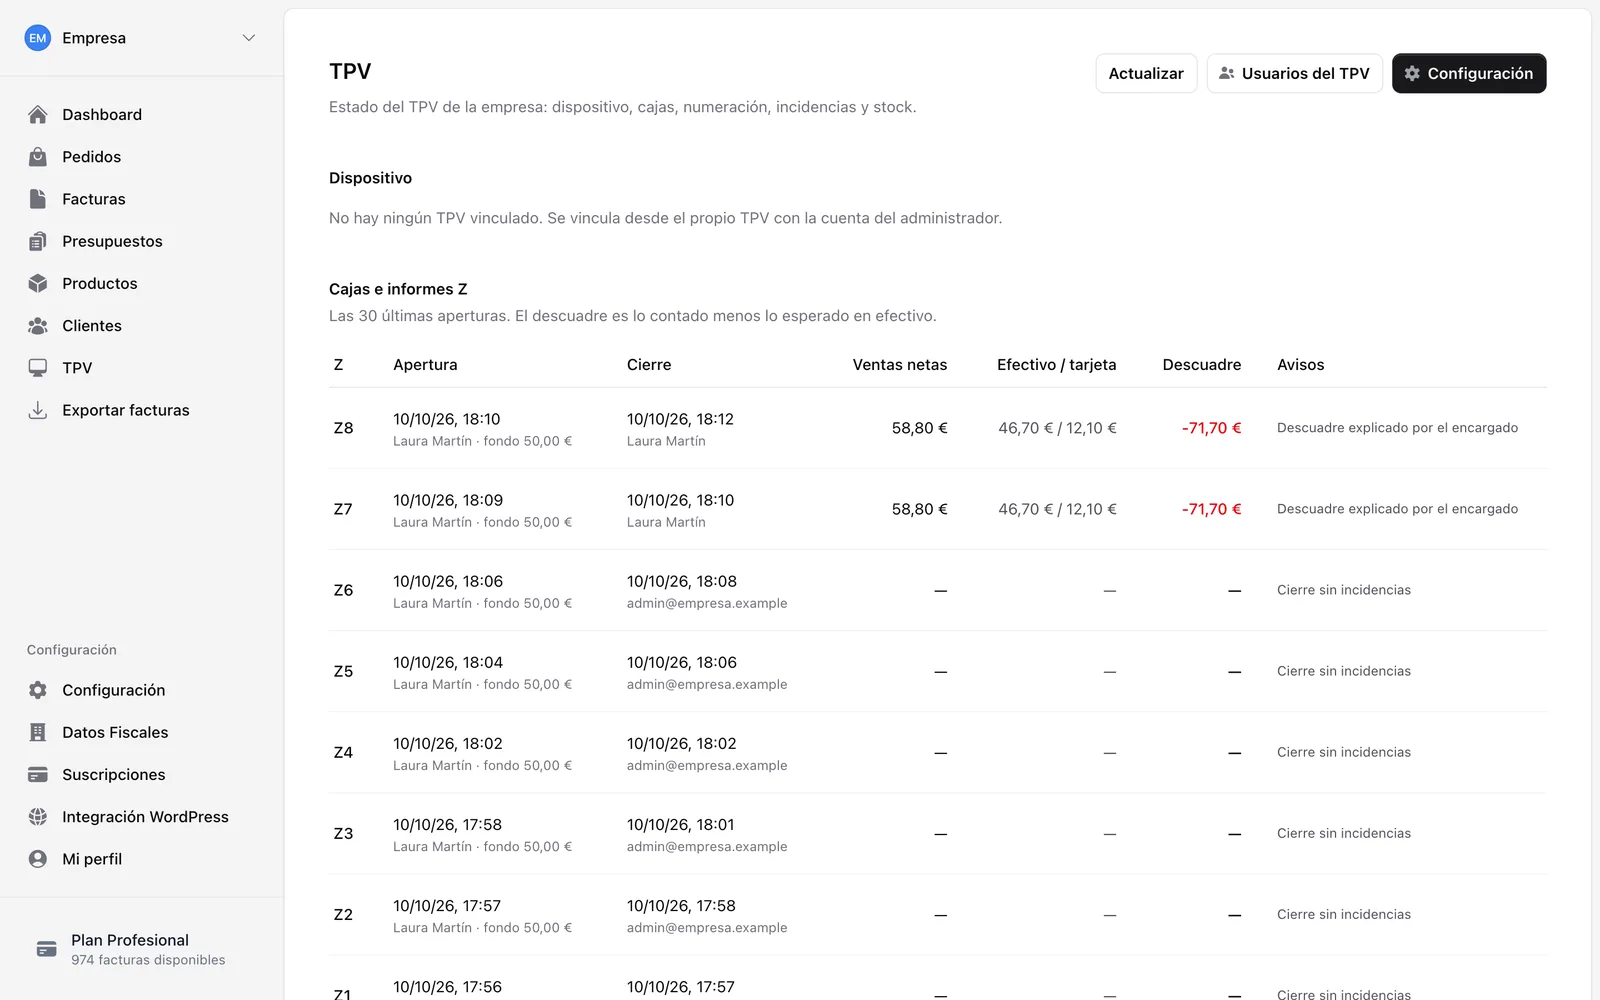Click the Ventas netas column header
This screenshot has height=1000, width=1600.
click(x=900, y=365)
